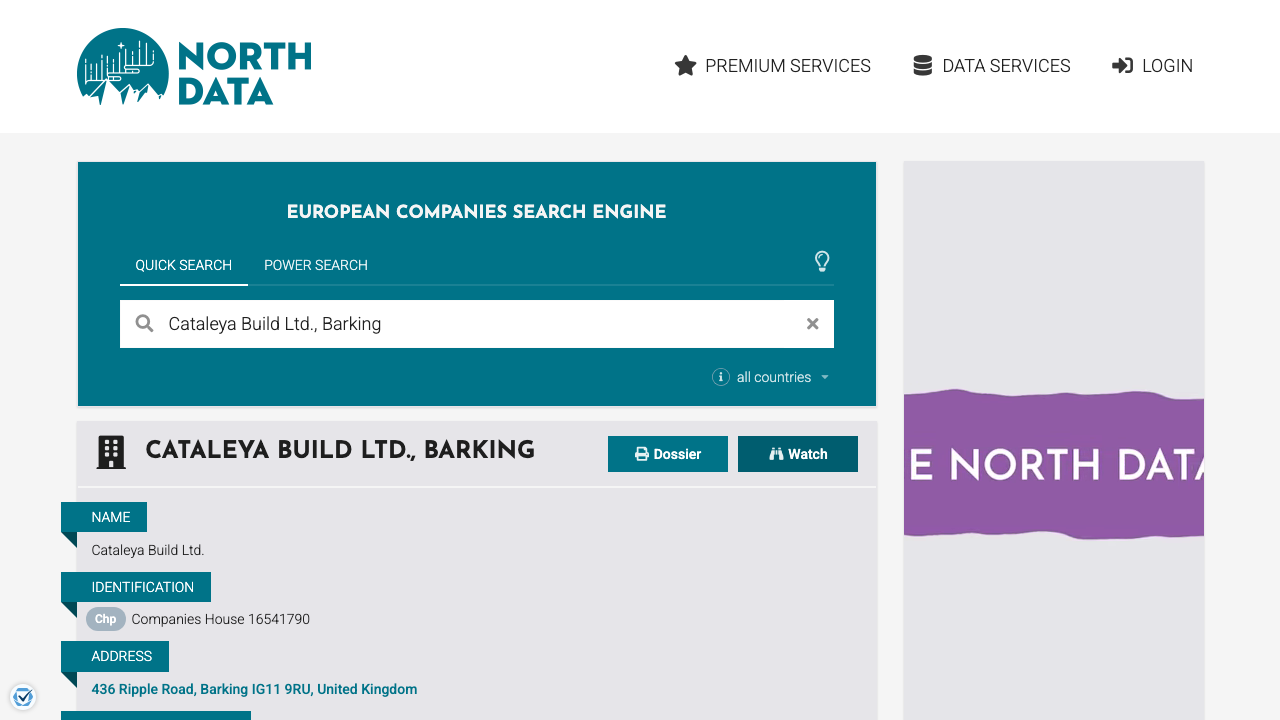Open the all countries dropdown
This screenshot has width=1280, height=720.
coord(773,377)
